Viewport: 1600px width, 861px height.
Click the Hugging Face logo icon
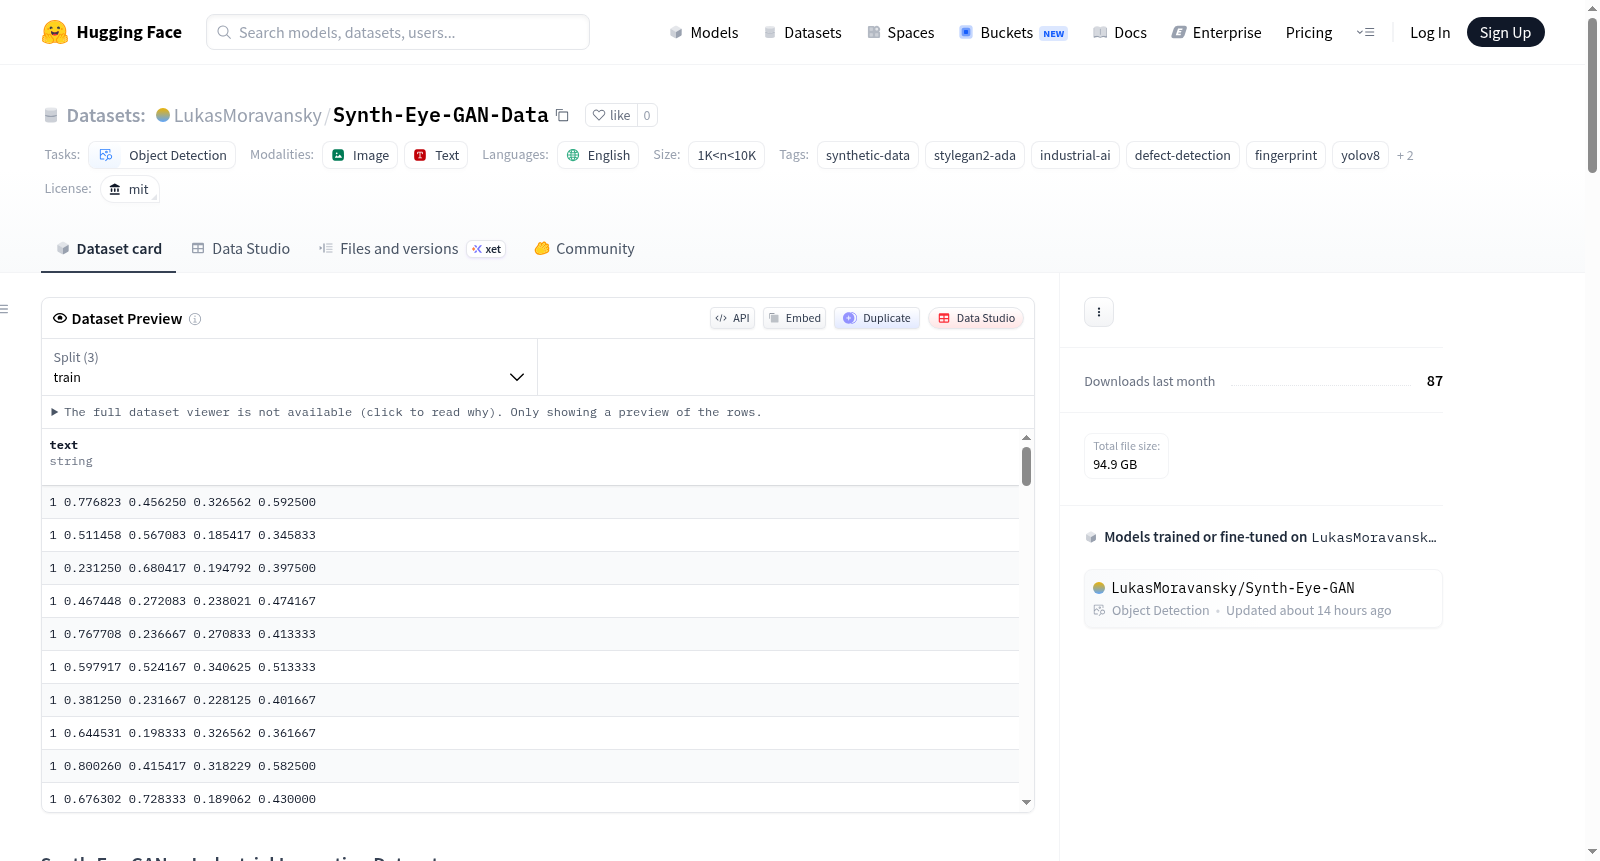pos(55,32)
